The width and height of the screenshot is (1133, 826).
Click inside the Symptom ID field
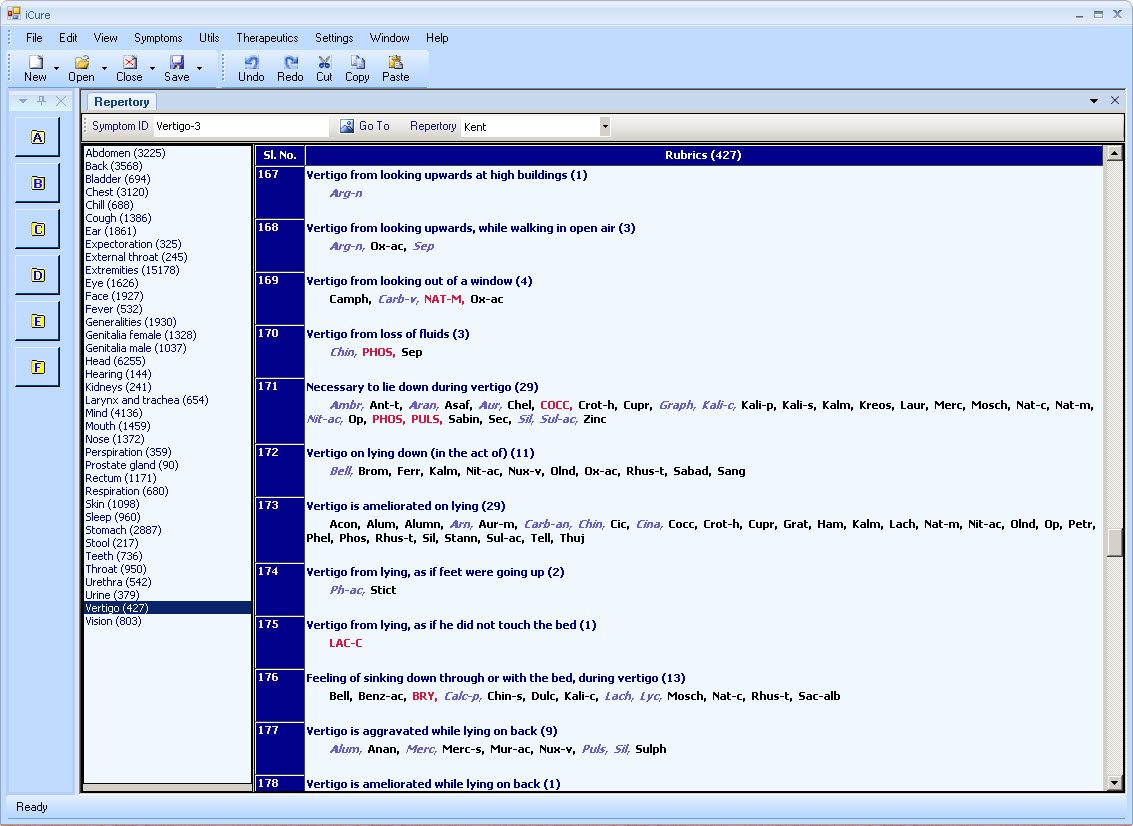click(x=241, y=126)
